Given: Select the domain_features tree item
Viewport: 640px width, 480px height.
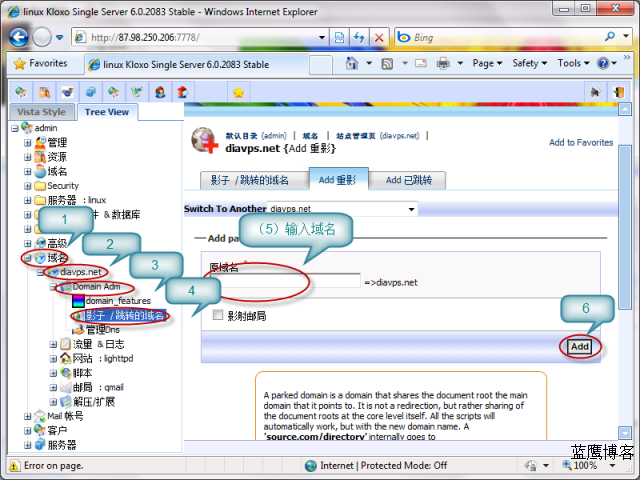Looking at the screenshot, I should point(118,301).
